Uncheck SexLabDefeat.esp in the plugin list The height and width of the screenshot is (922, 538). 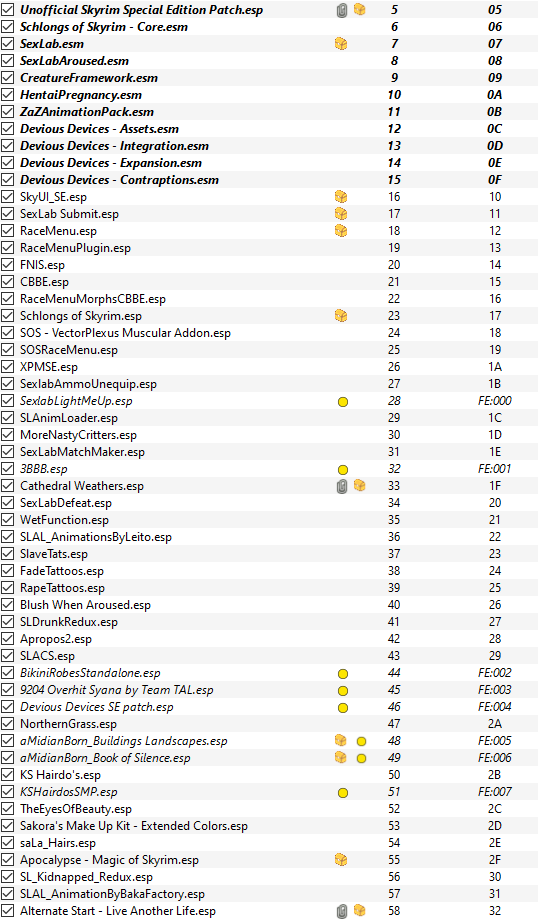click(x=8, y=503)
